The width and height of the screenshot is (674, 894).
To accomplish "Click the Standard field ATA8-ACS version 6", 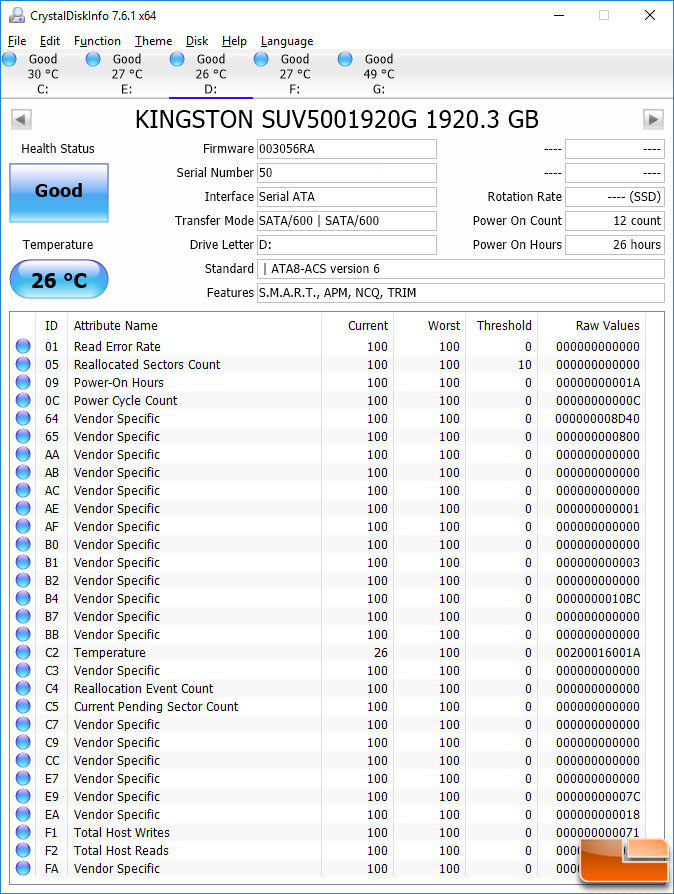I will coord(461,269).
